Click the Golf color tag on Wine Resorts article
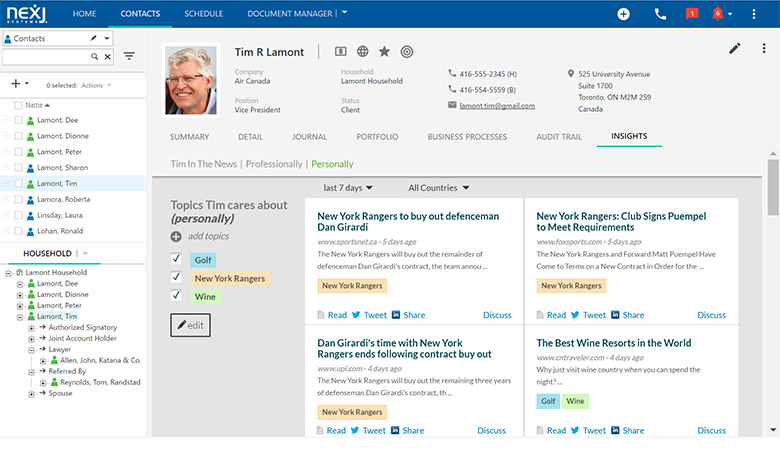This screenshot has width=780, height=450. point(548,401)
